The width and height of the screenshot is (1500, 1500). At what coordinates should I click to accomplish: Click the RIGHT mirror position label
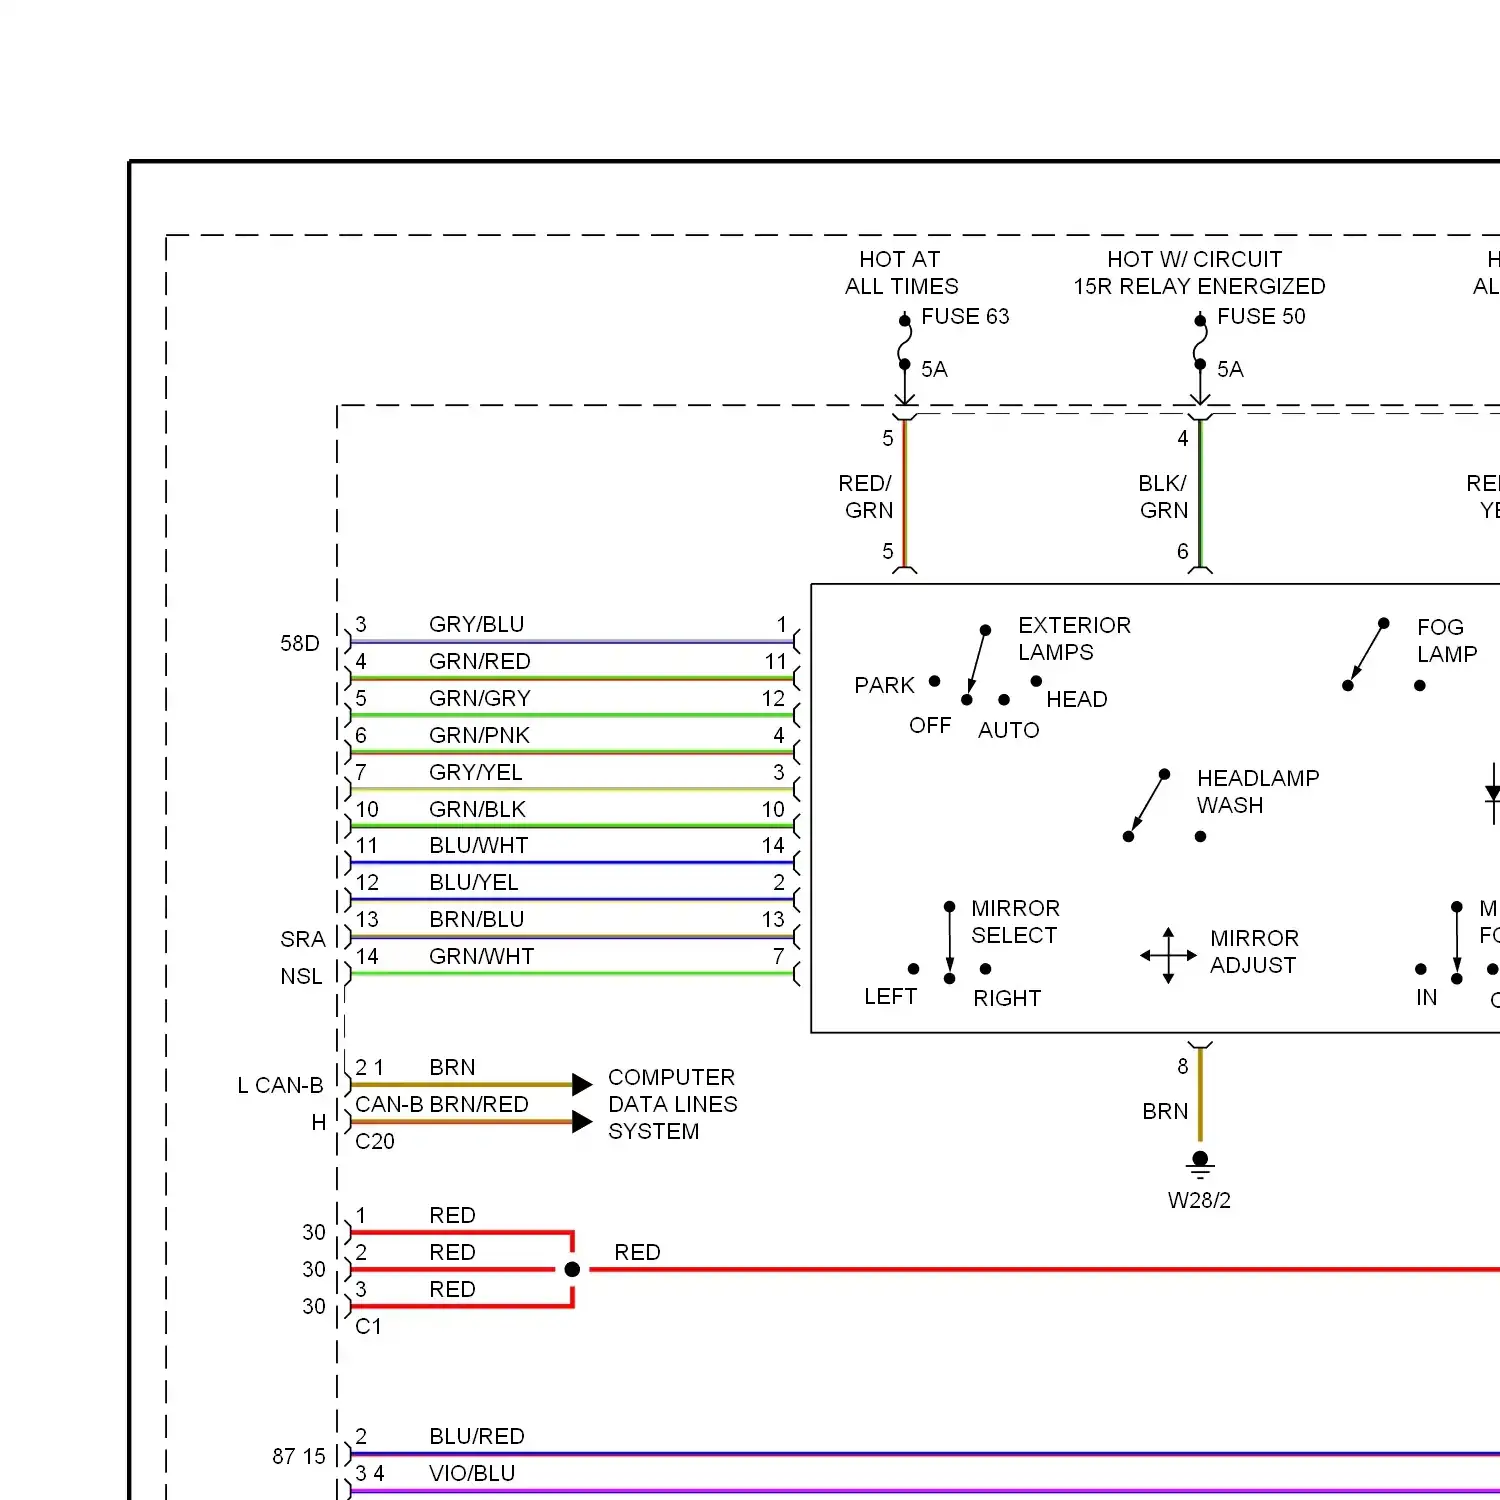tap(1007, 999)
